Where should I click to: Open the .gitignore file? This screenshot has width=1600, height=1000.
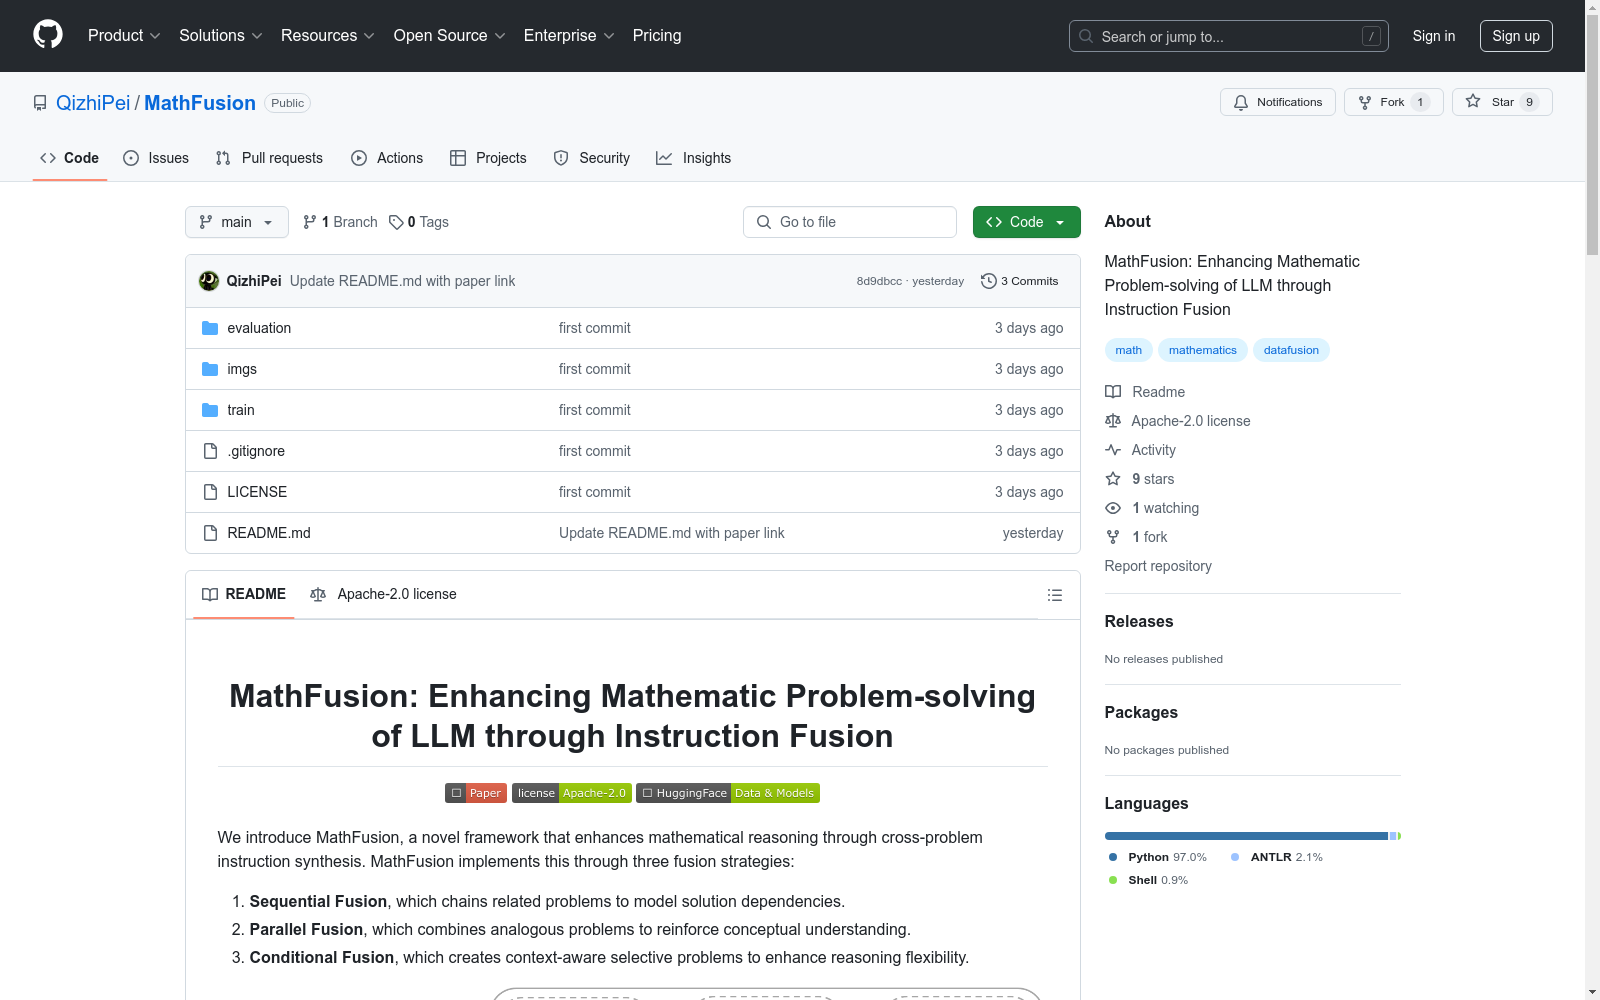coord(256,451)
